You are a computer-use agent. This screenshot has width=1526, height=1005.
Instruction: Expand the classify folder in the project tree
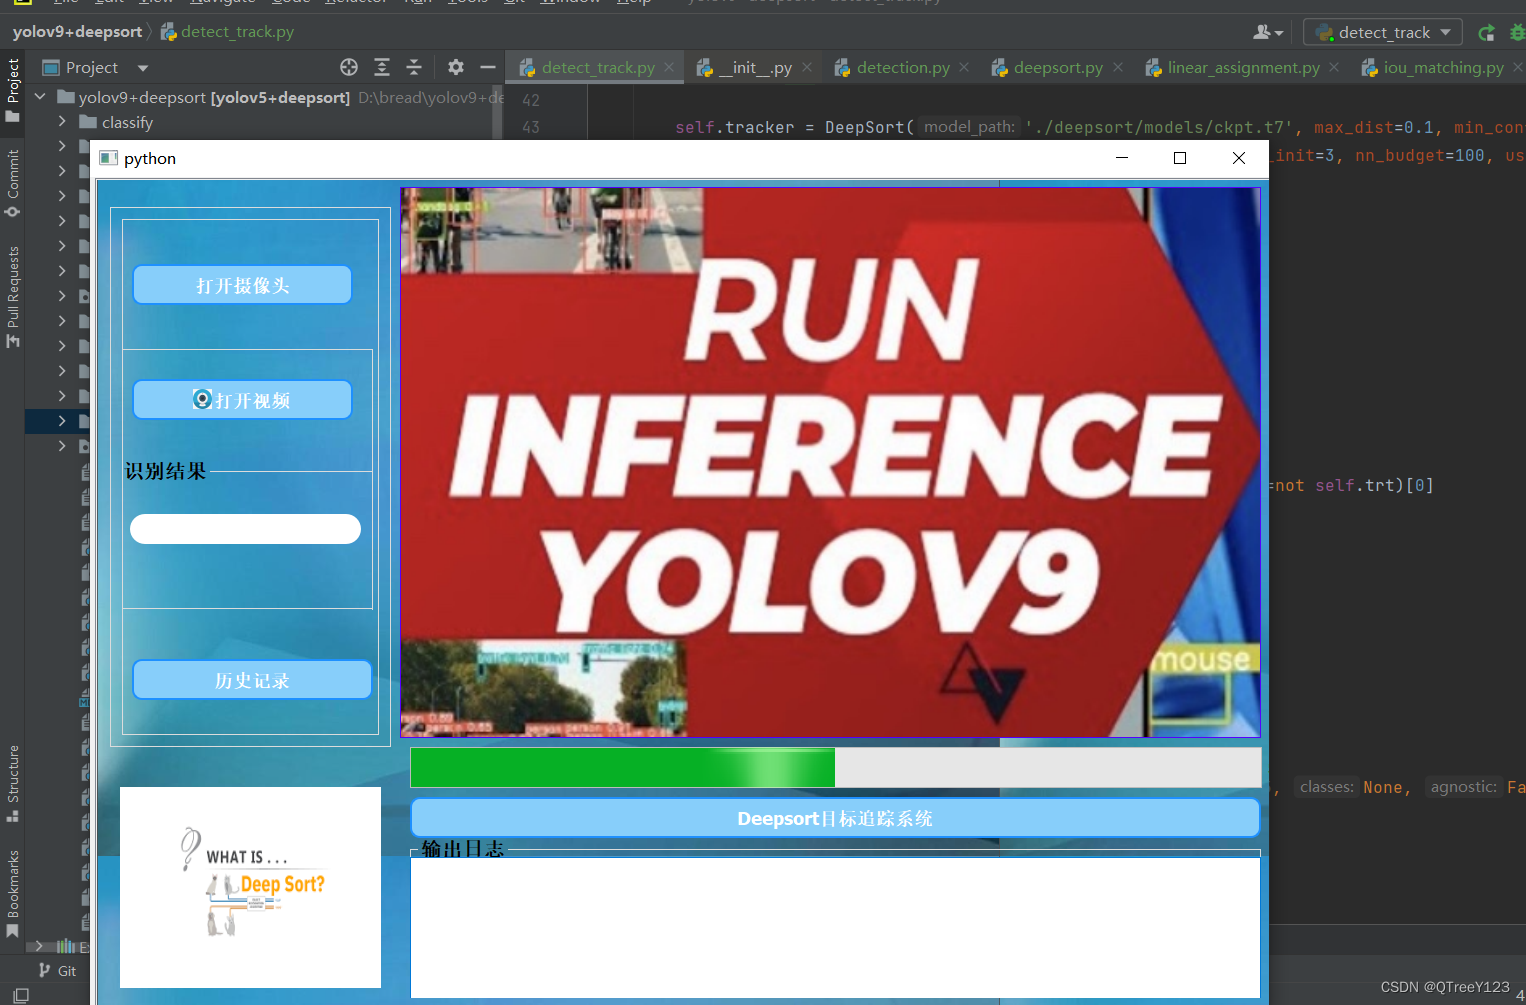(62, 122)
